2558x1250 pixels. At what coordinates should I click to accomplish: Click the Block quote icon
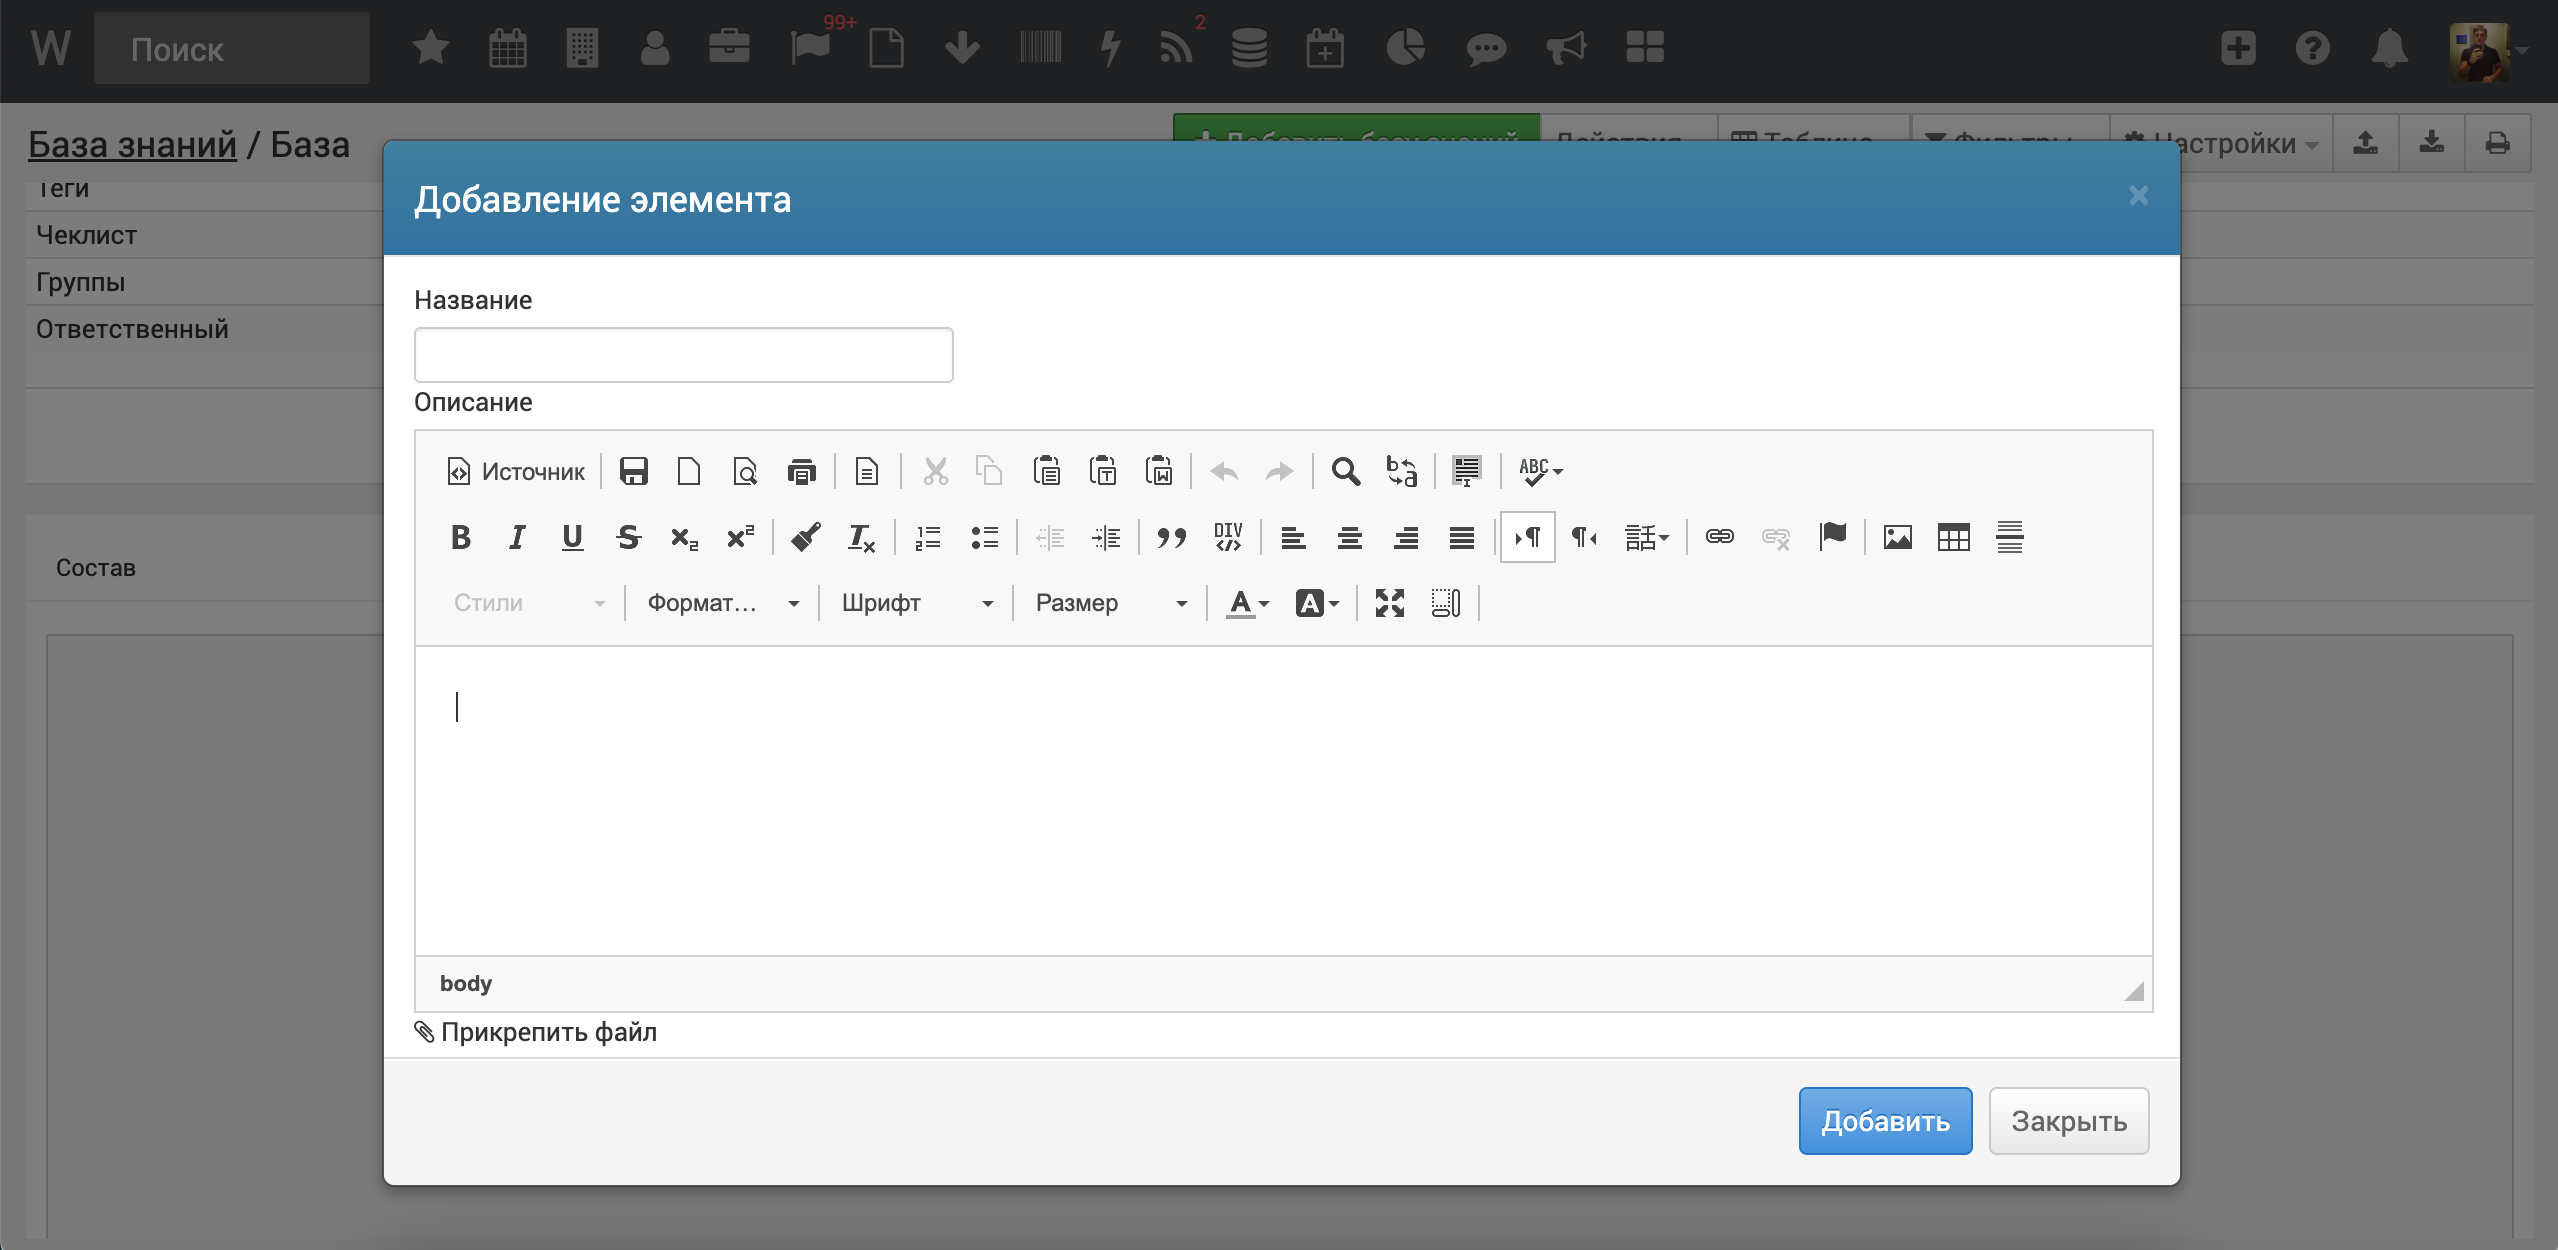(x=1171, y=537)
